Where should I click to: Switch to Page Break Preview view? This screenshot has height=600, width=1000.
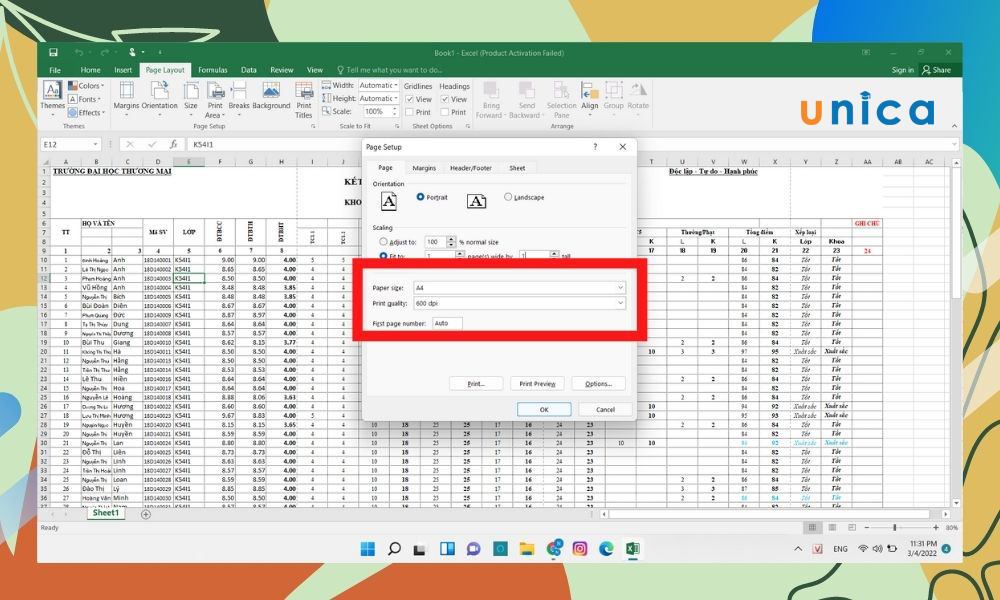(x=852, y=527)
